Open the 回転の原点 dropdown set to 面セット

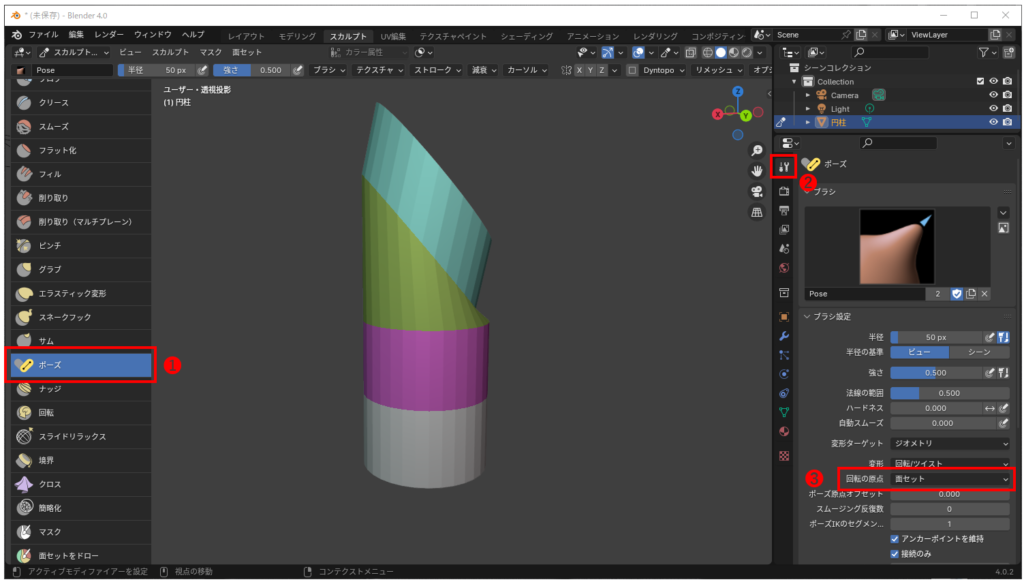950,479
